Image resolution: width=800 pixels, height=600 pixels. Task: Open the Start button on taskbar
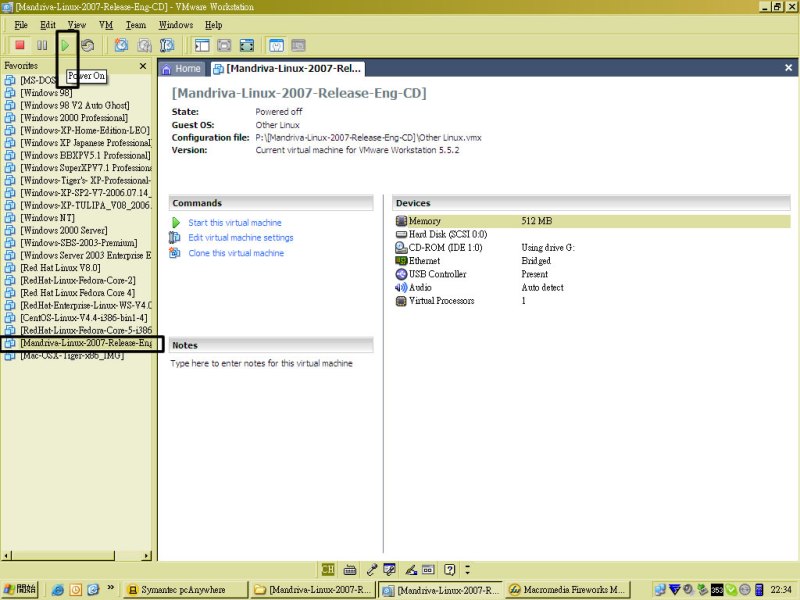pyautogui.click(x=20, y=589)
